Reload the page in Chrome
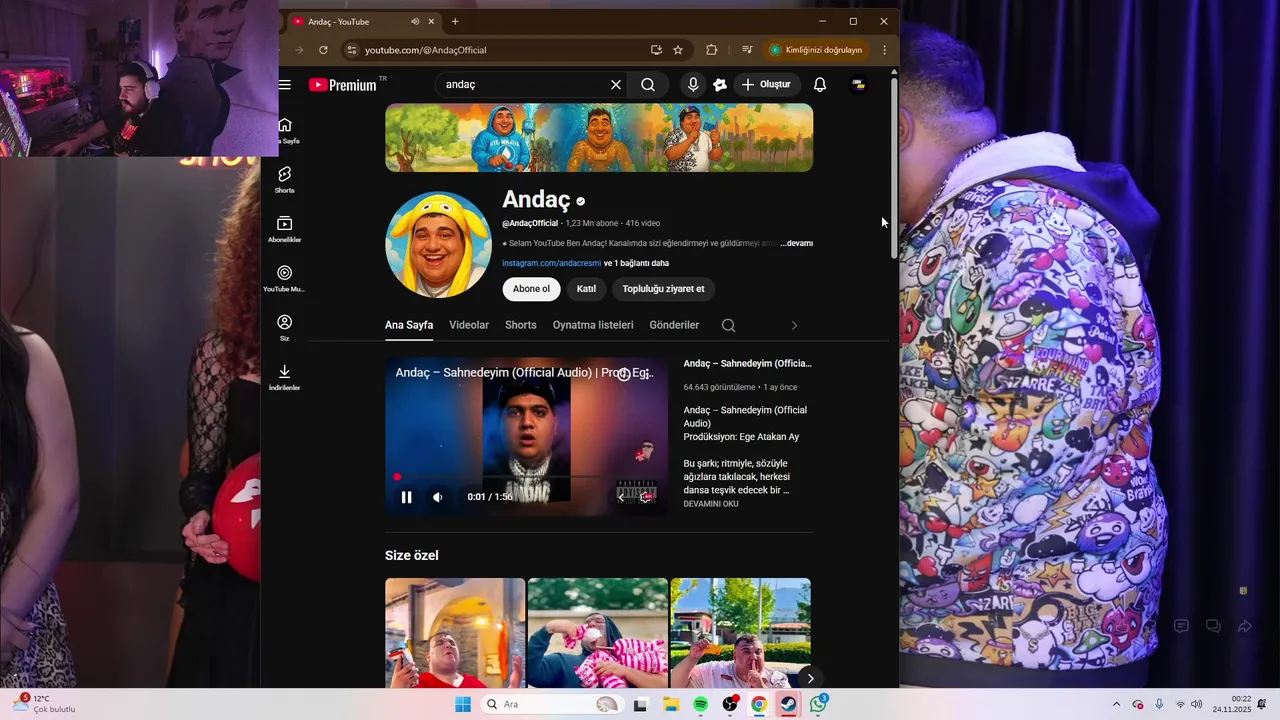1280x720 pixels. tap(323, 50)
